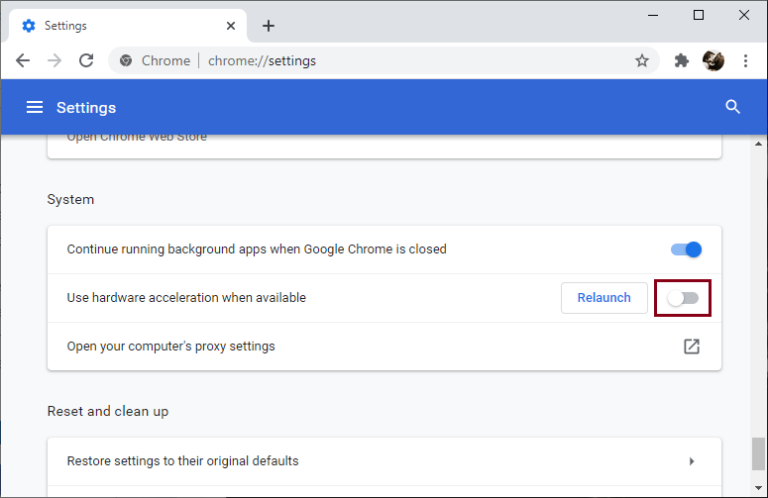The image size is (768, 498).
Task: Open Chrome's three-dot menu
Action: pos(746,61)
